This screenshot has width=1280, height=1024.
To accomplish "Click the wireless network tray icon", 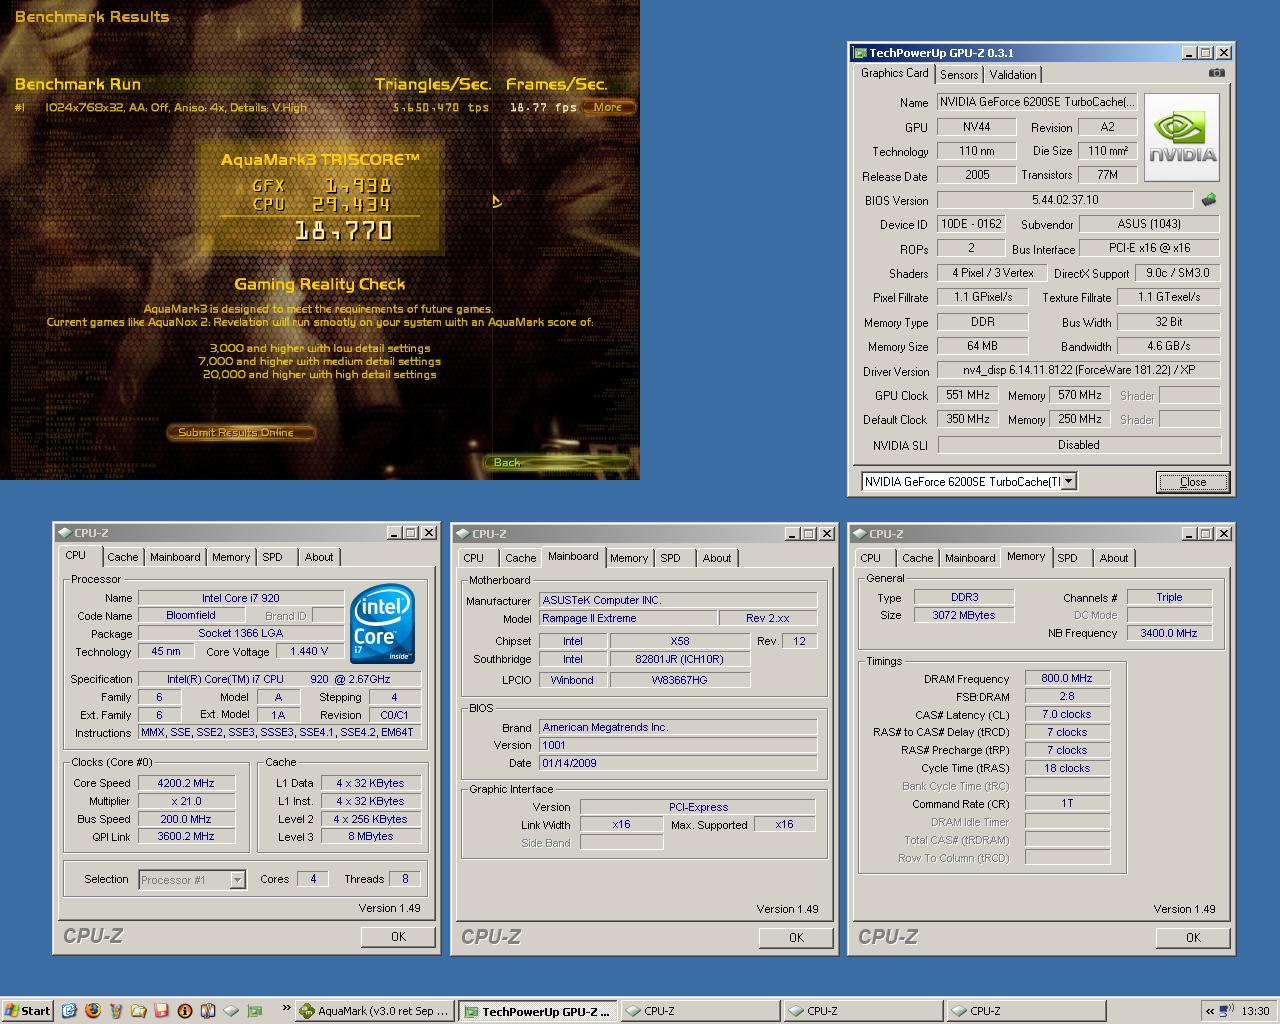I will [x=1227, y=1011].
